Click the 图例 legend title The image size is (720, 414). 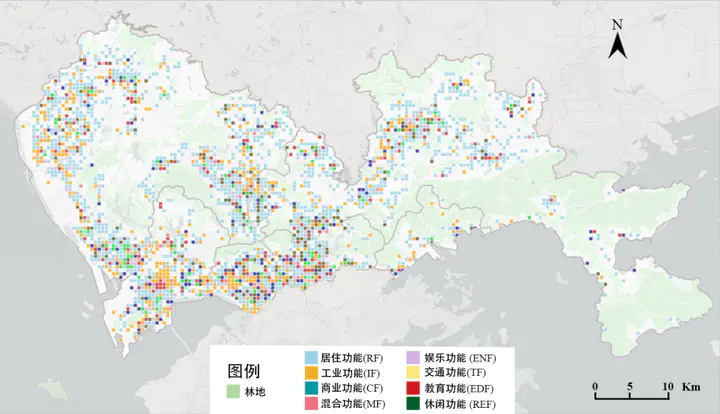coord(243,371)
